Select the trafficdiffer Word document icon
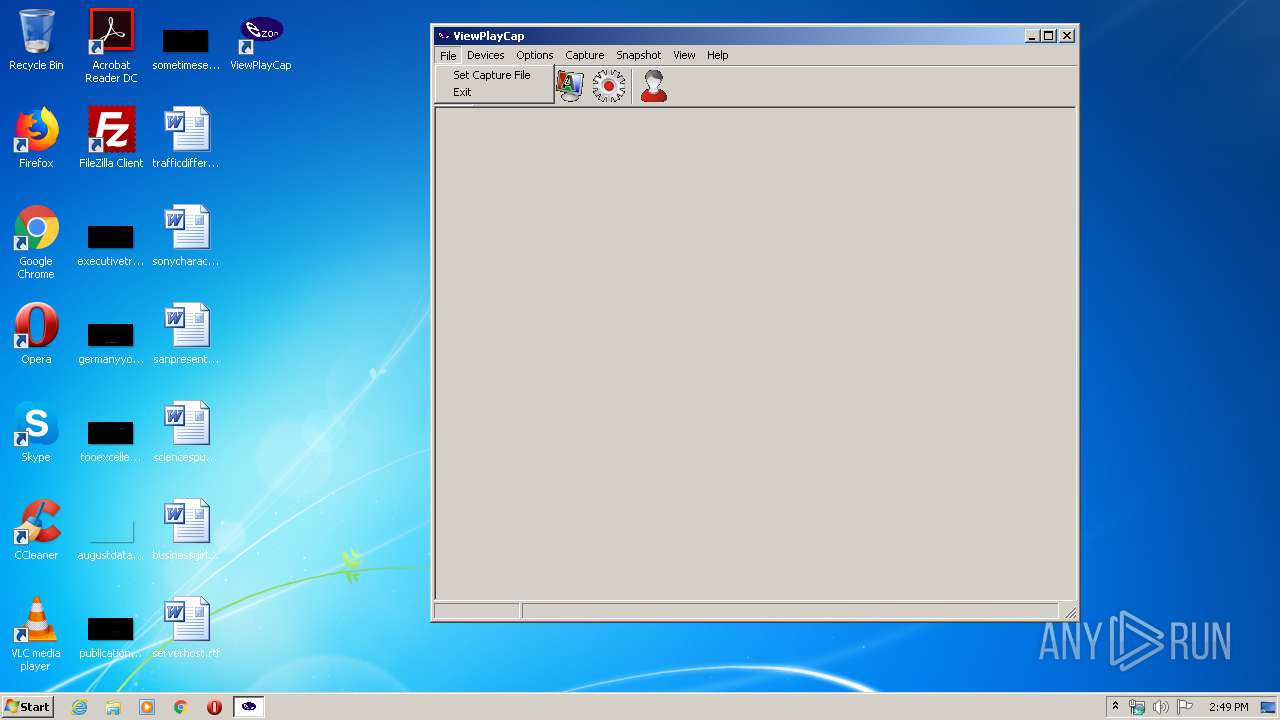 (x=186, y=138)
